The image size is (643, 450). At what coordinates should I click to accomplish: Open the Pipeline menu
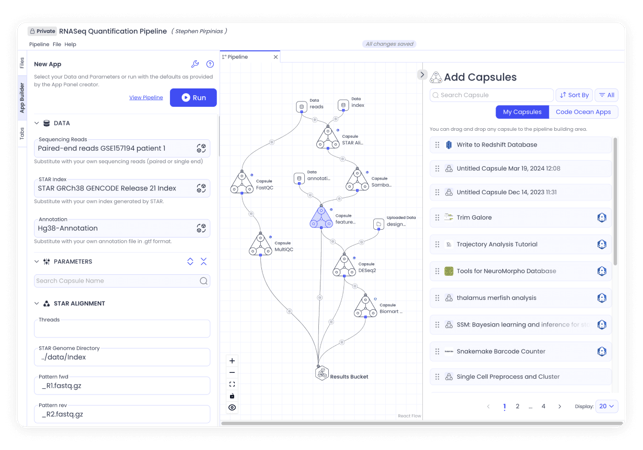tap(39, 44)
